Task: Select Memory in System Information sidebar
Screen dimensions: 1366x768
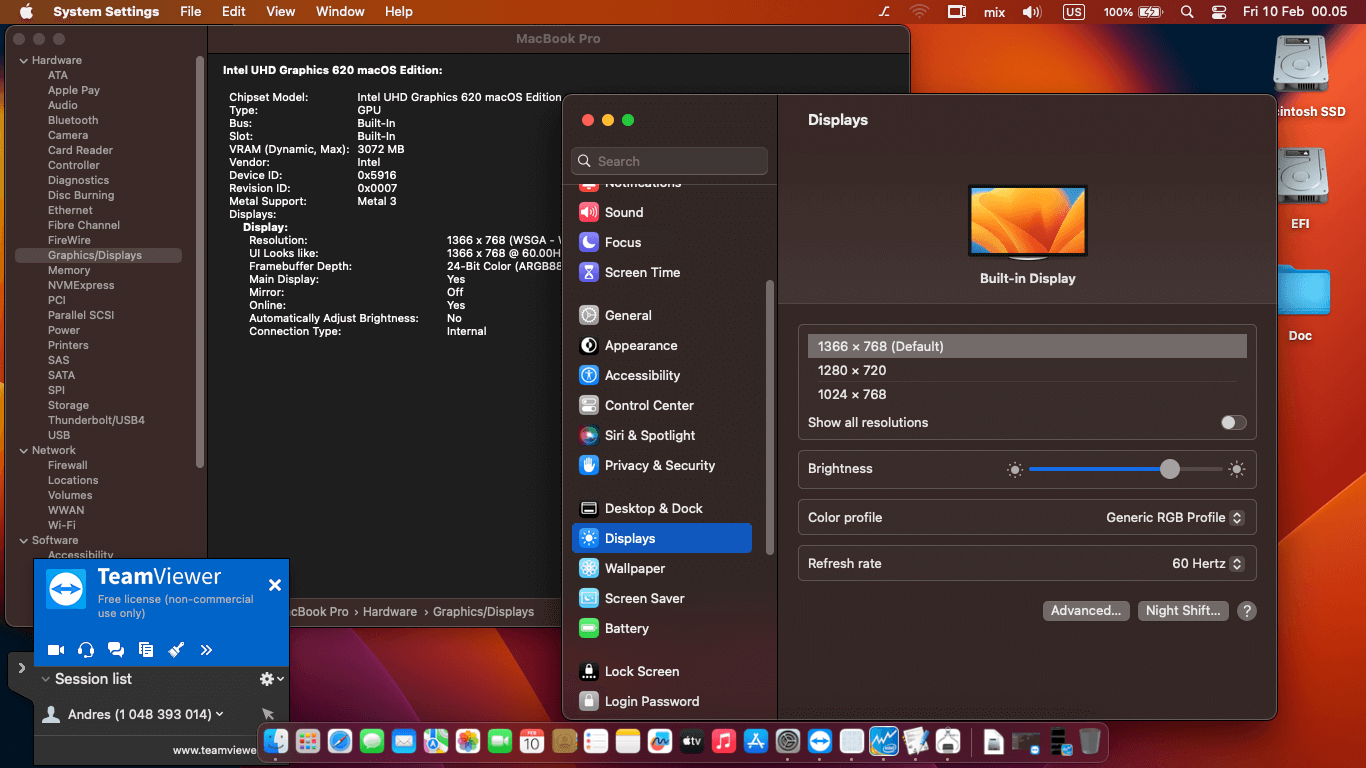Action: point(69,270)
